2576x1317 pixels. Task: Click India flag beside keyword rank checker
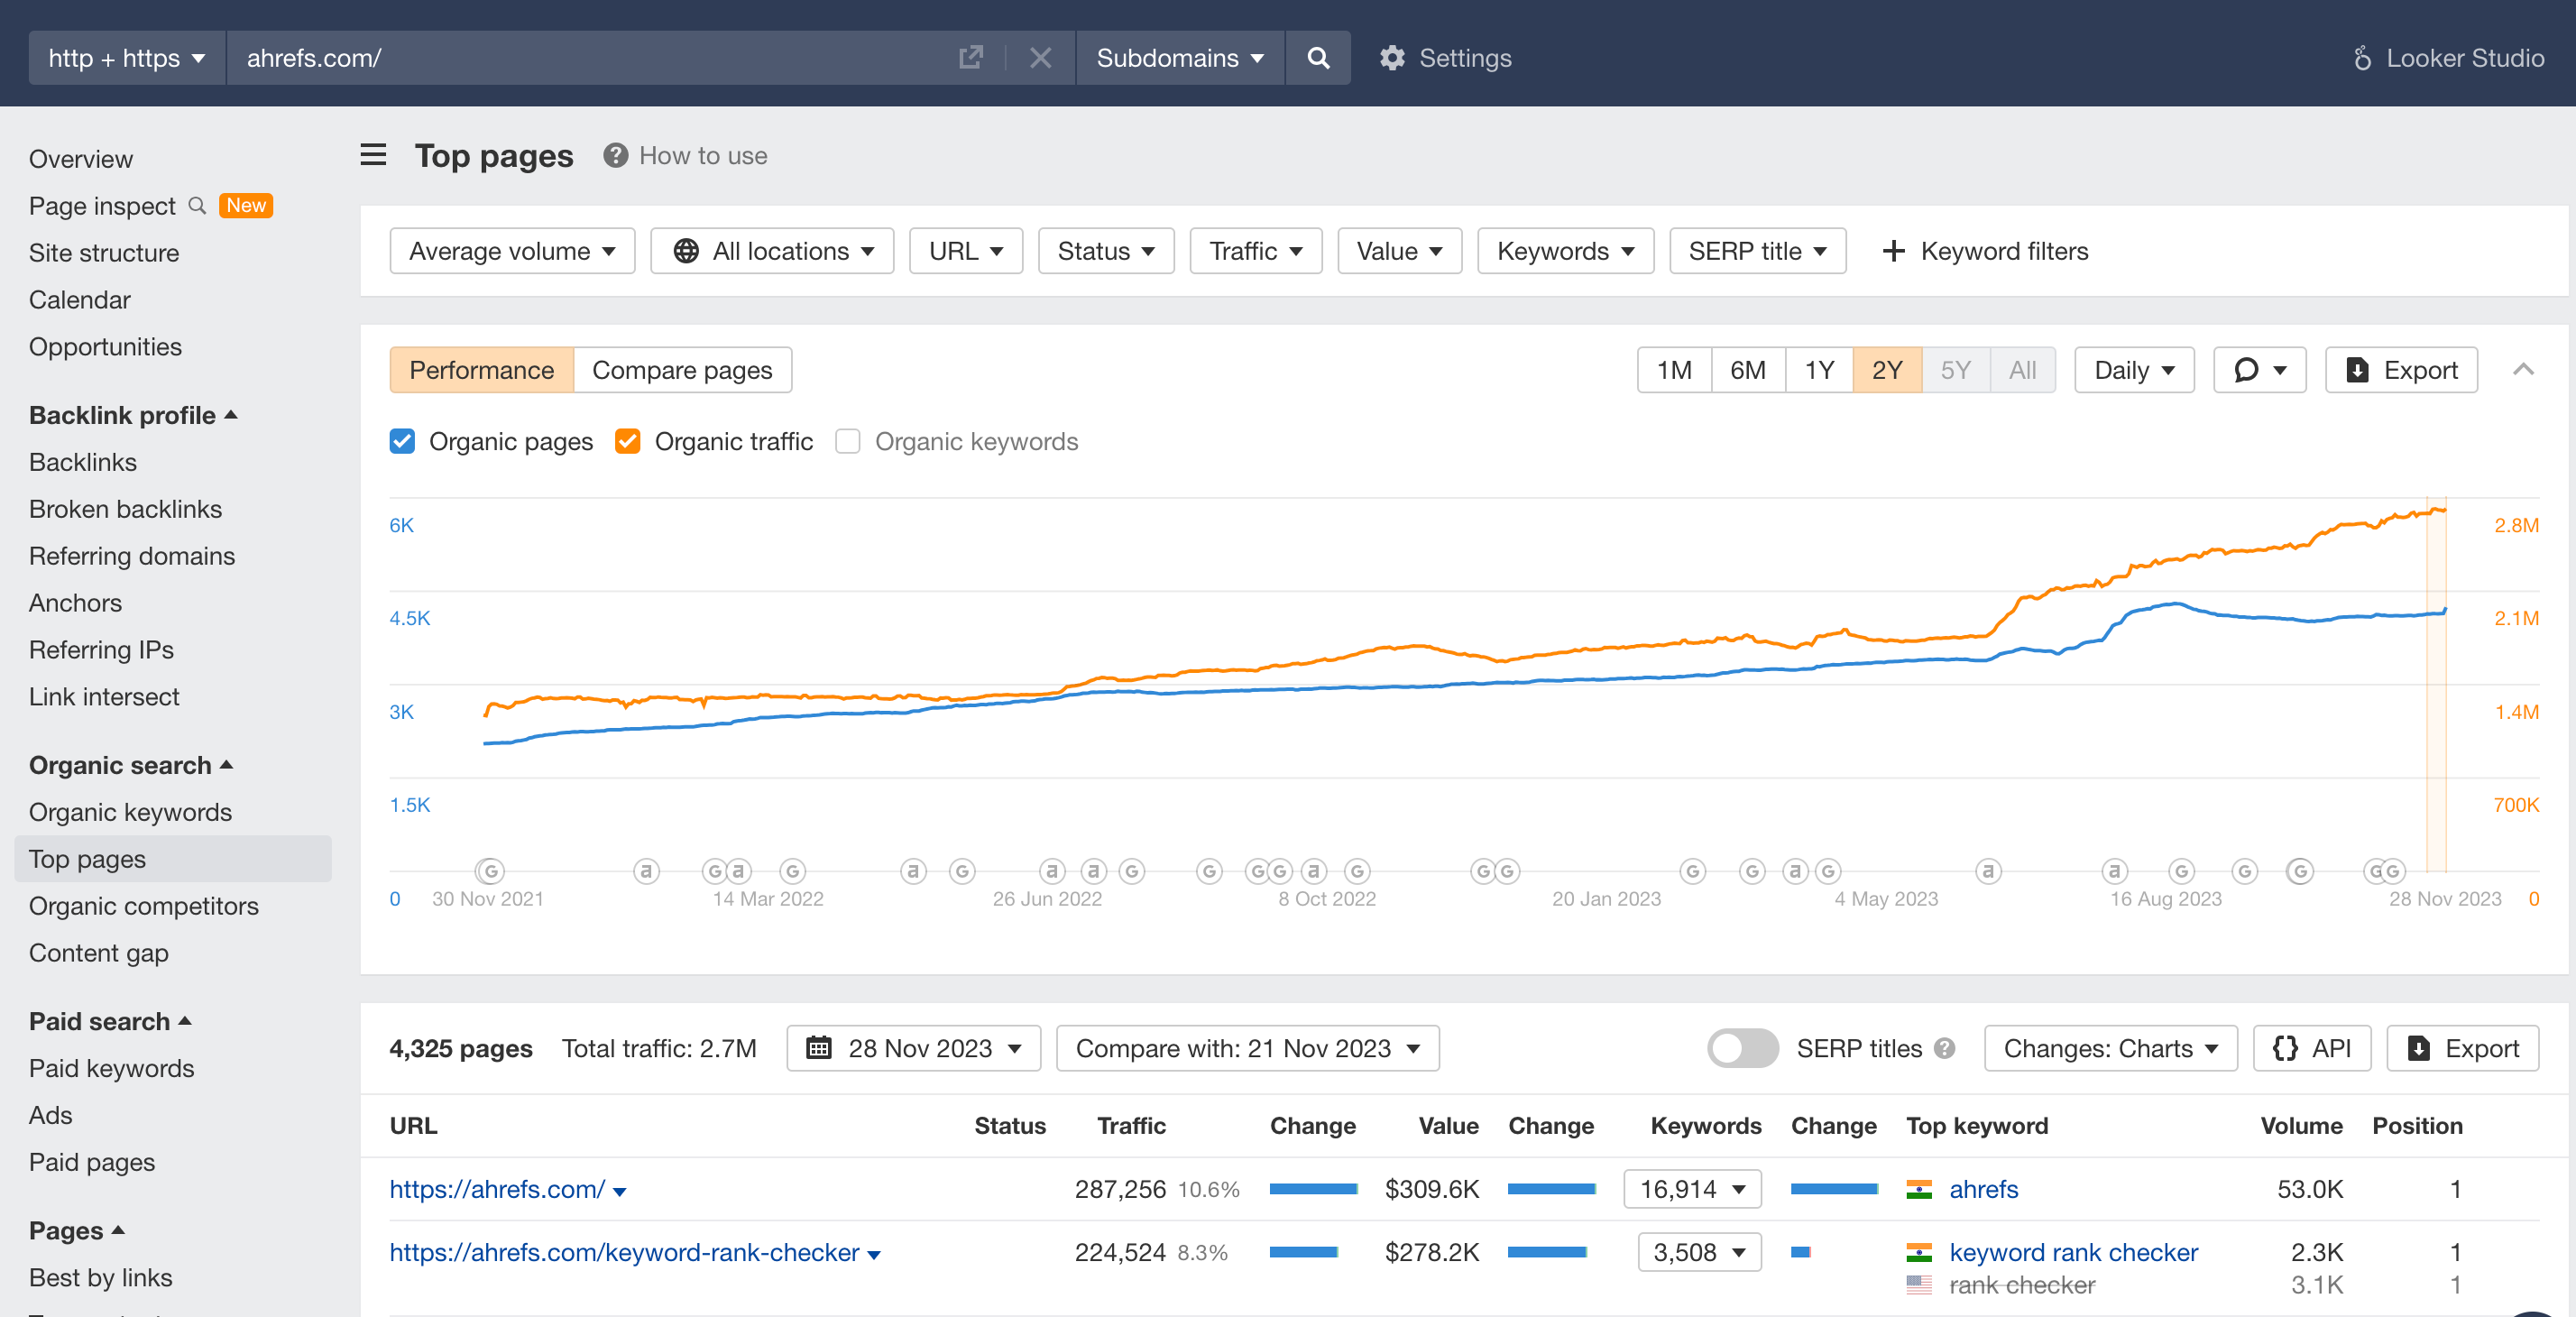click(1918, 1252)
